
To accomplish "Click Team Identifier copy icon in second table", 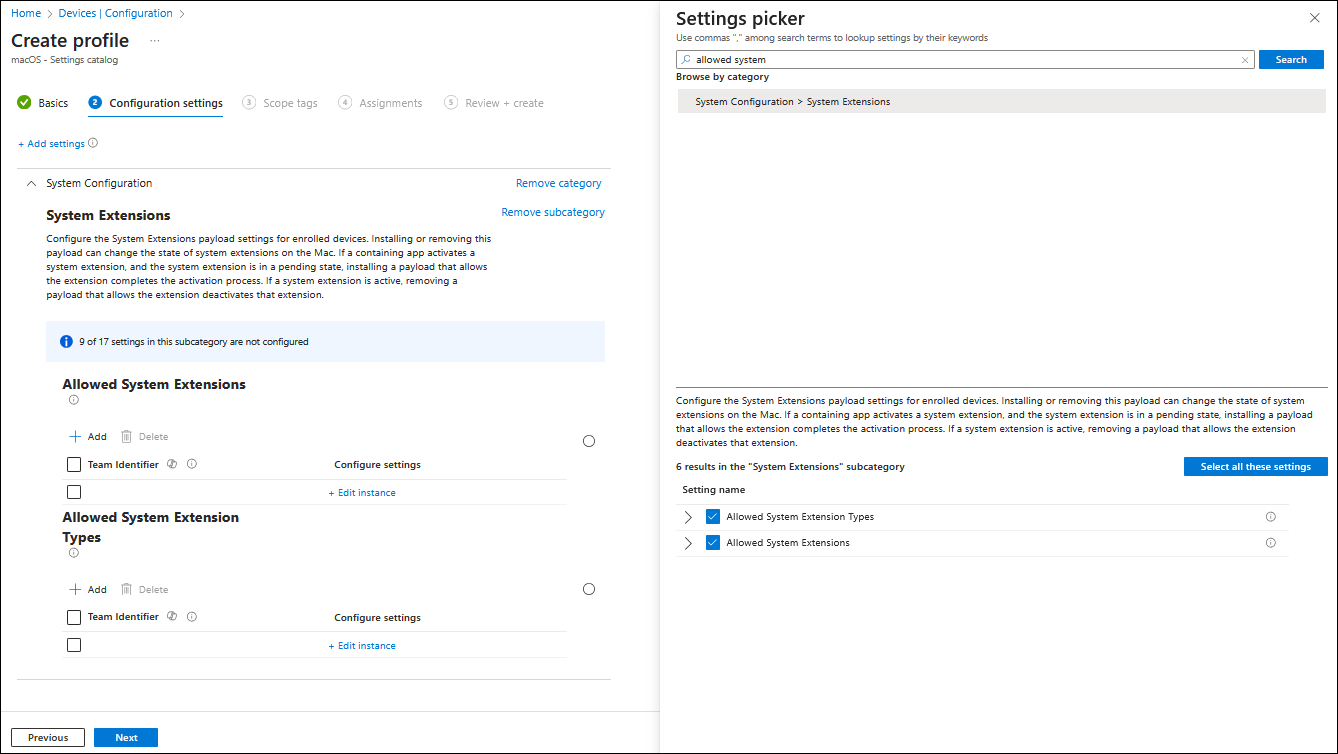I will (172, 617).
